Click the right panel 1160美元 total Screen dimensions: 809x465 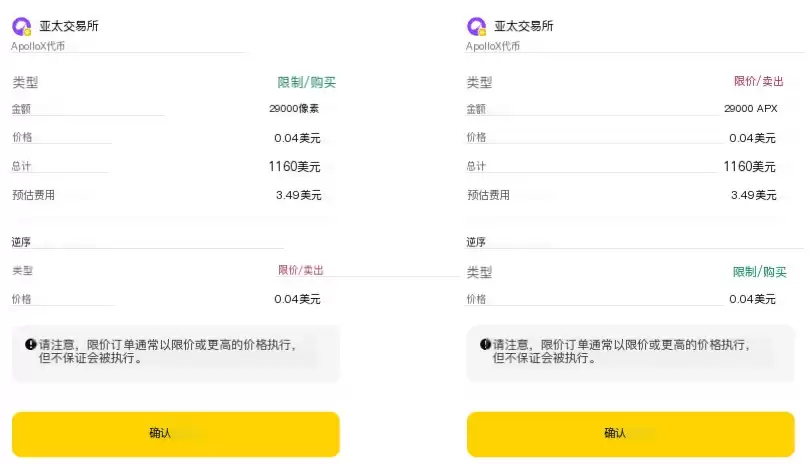point(749,166)
